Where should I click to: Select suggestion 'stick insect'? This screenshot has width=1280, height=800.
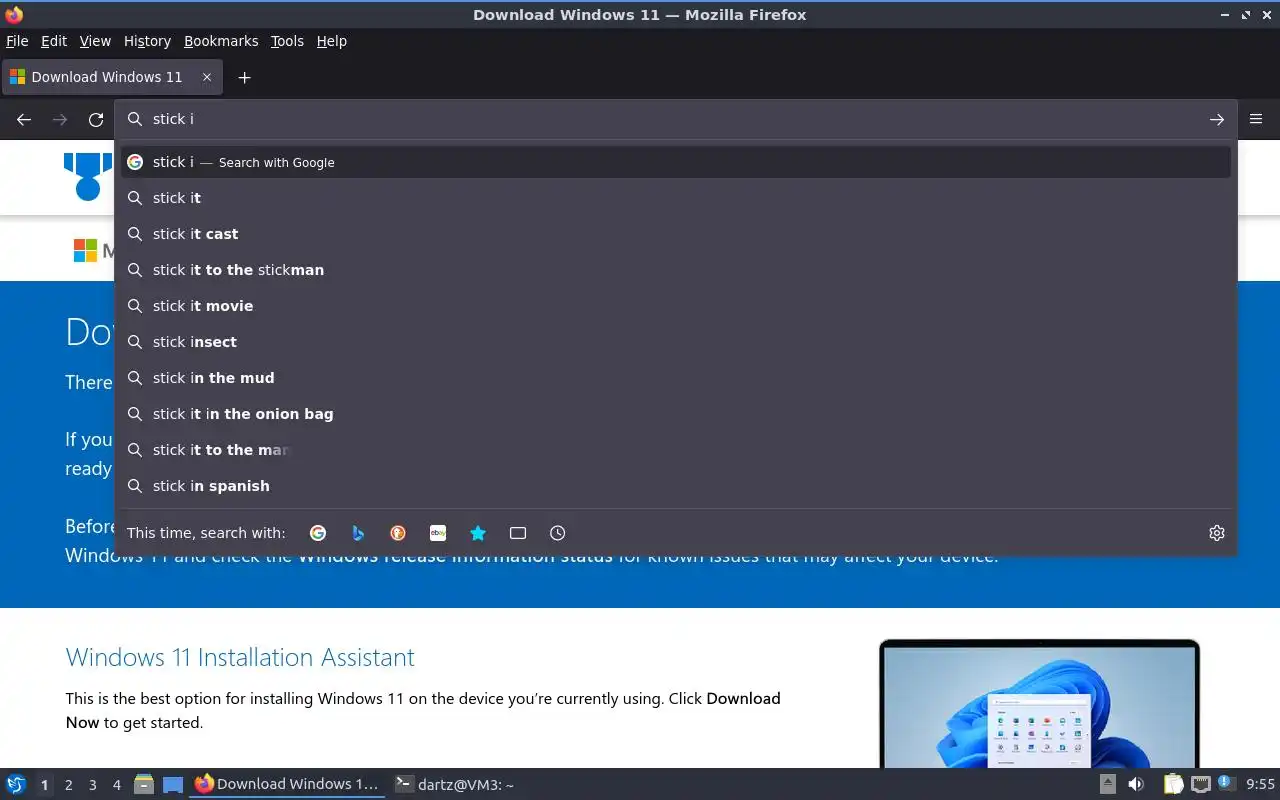click(676, 342)
